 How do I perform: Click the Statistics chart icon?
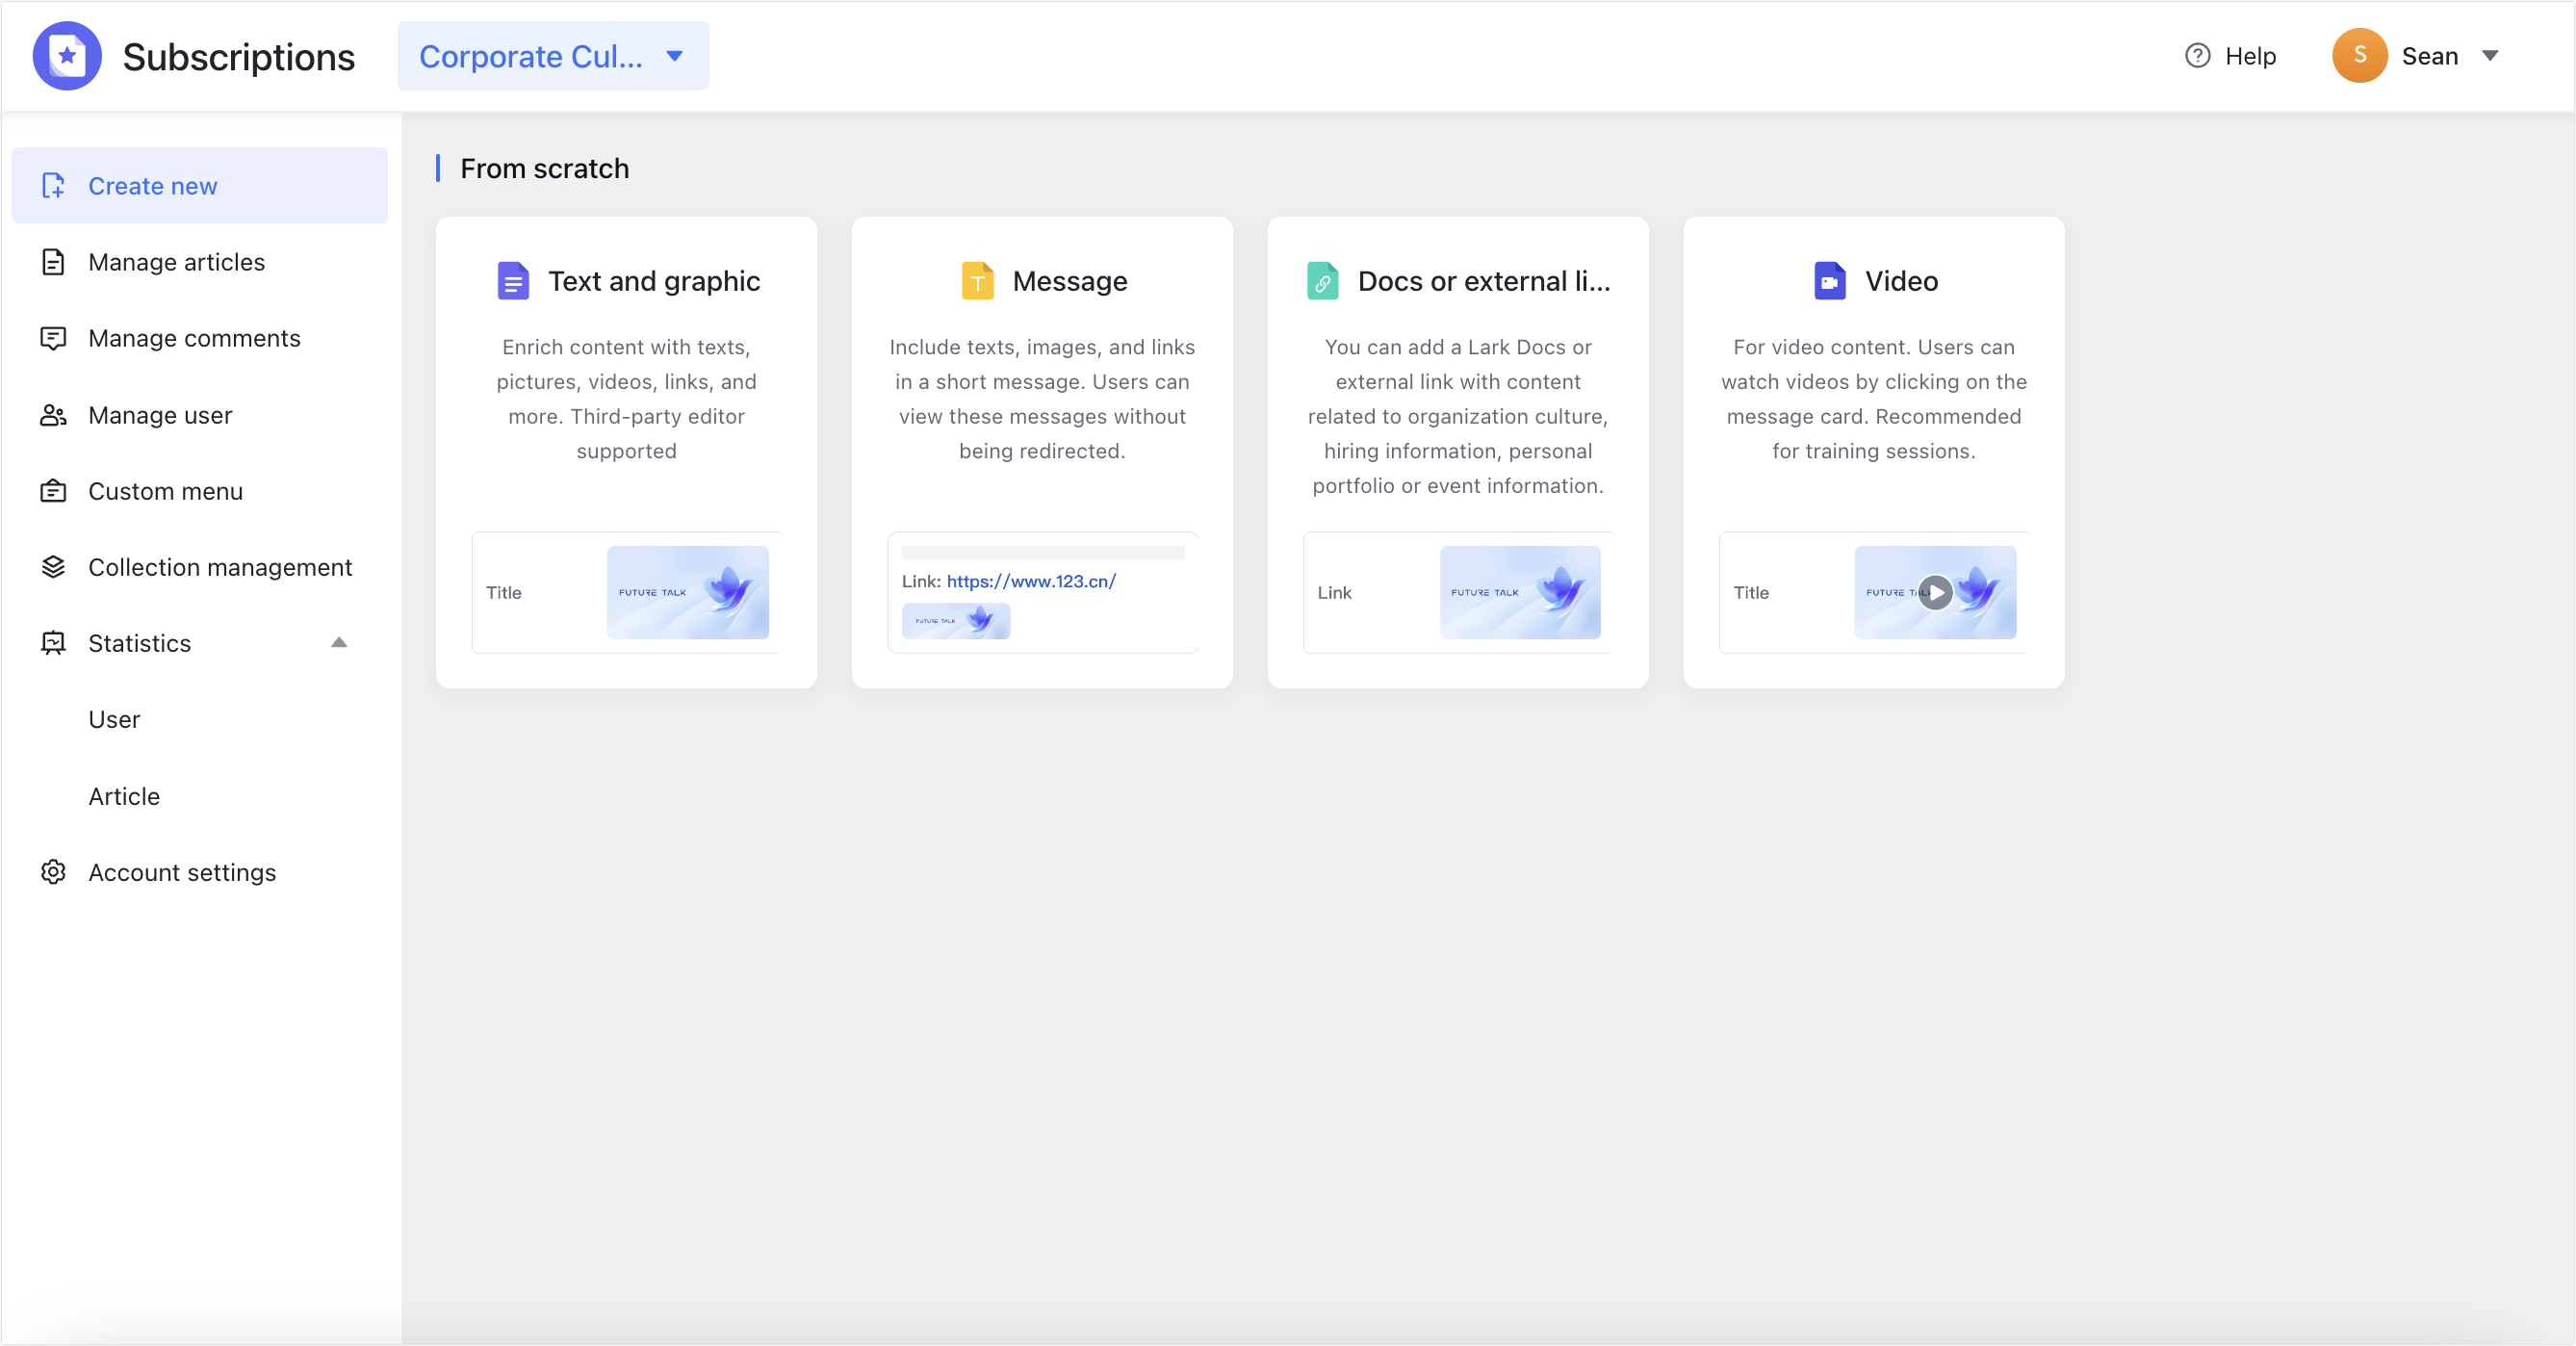point(53,643)
